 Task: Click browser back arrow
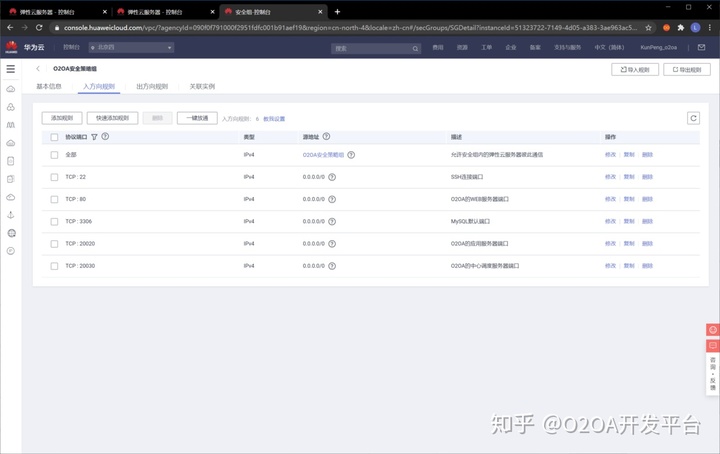click(10, 28)
